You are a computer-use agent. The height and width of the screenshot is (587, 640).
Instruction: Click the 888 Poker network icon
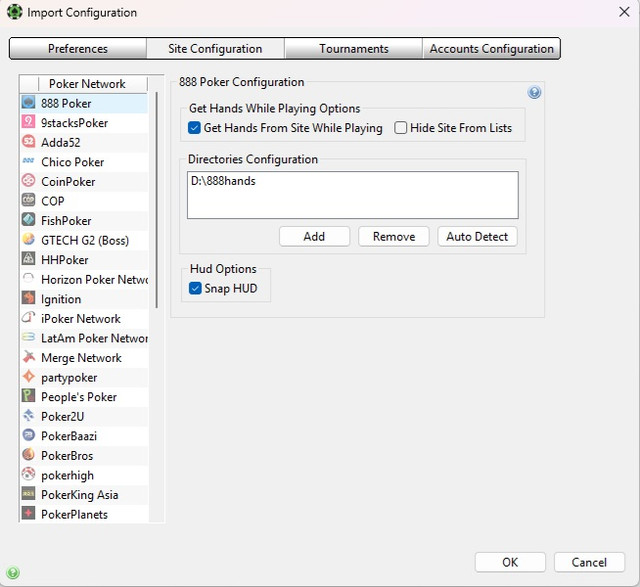coord(29,102)
